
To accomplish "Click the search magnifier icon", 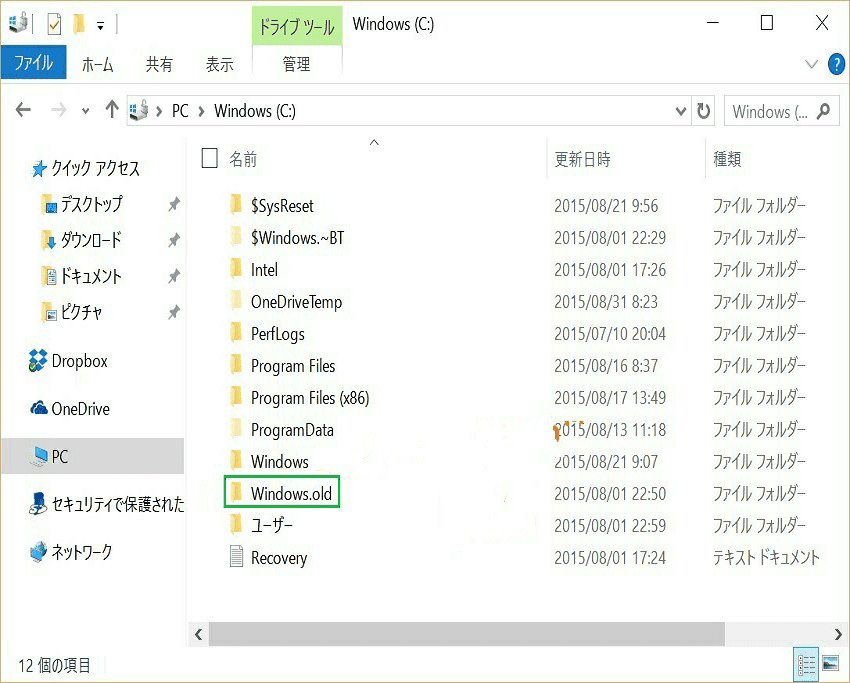I will click(x=824, y=111).
